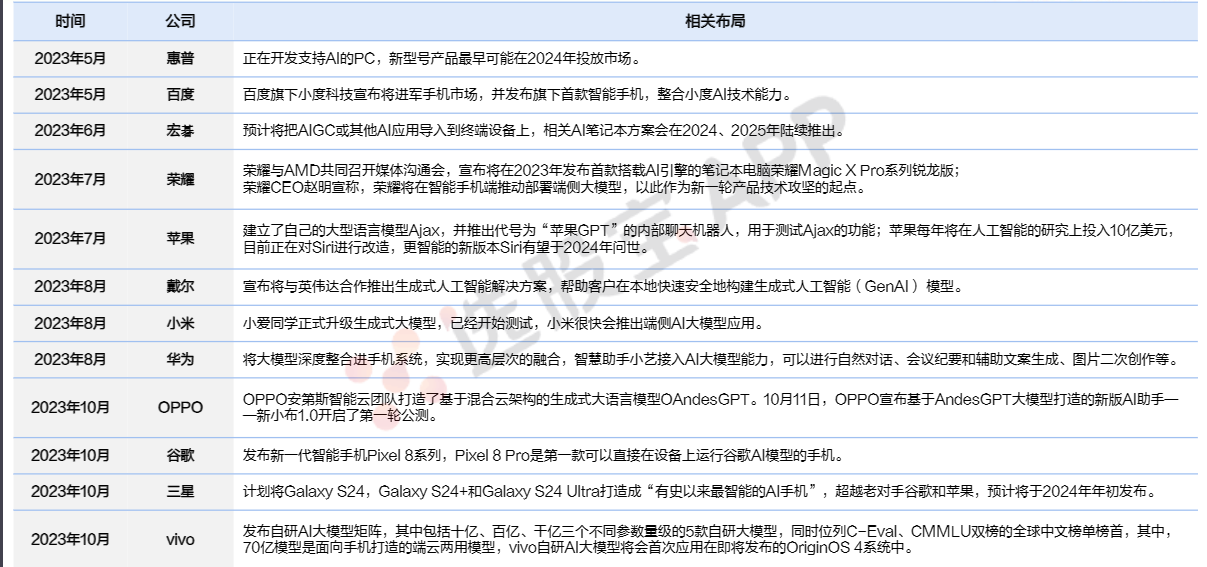The image size is (1207, 567).
Task: Click the 公司 column header
Action: [x=180, y=21]
